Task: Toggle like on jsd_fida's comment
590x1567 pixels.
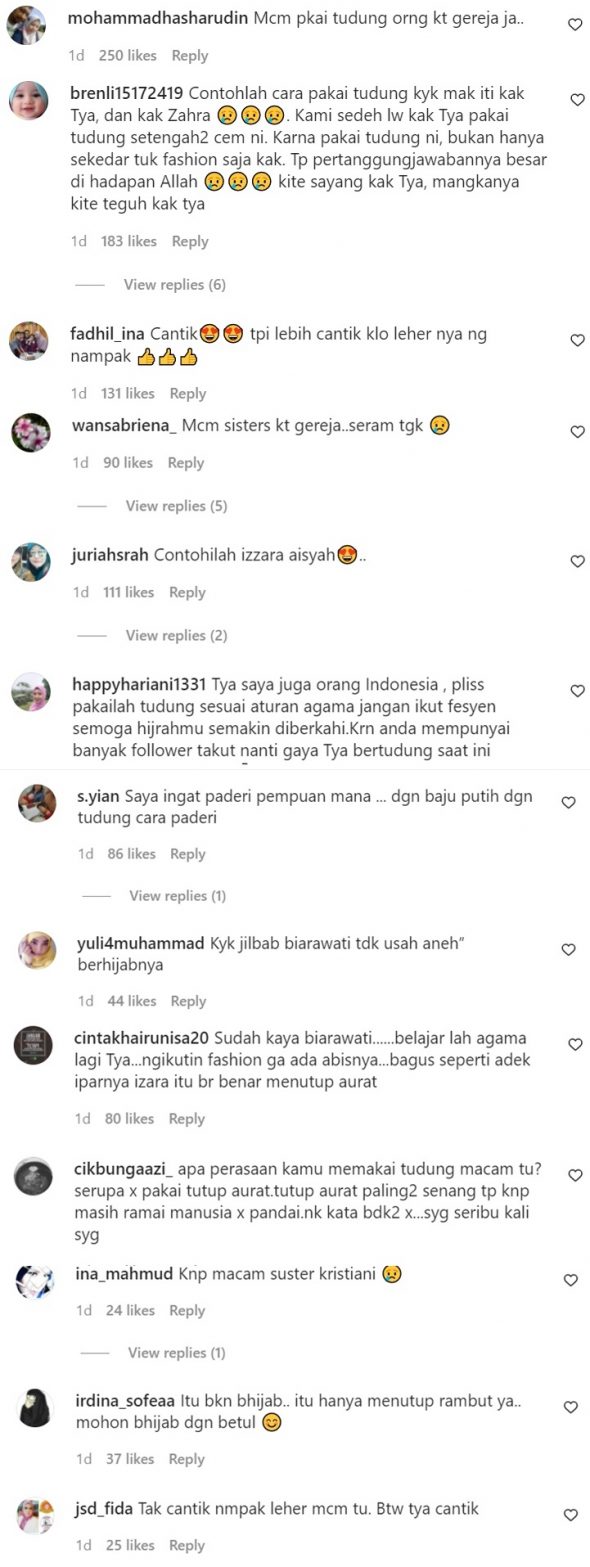Action: [570, 1516]
